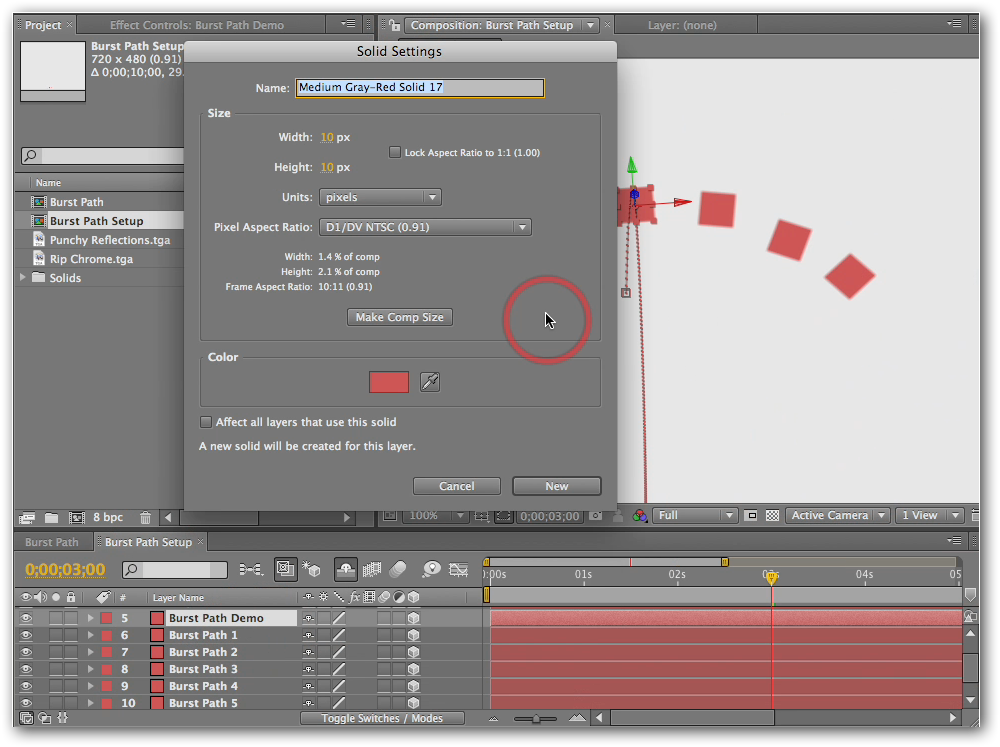Image resolution: width=1000 pixels, height=747 pixels.
Task: Expand or collapse Layer Switches pane
Action: point(26,718)
